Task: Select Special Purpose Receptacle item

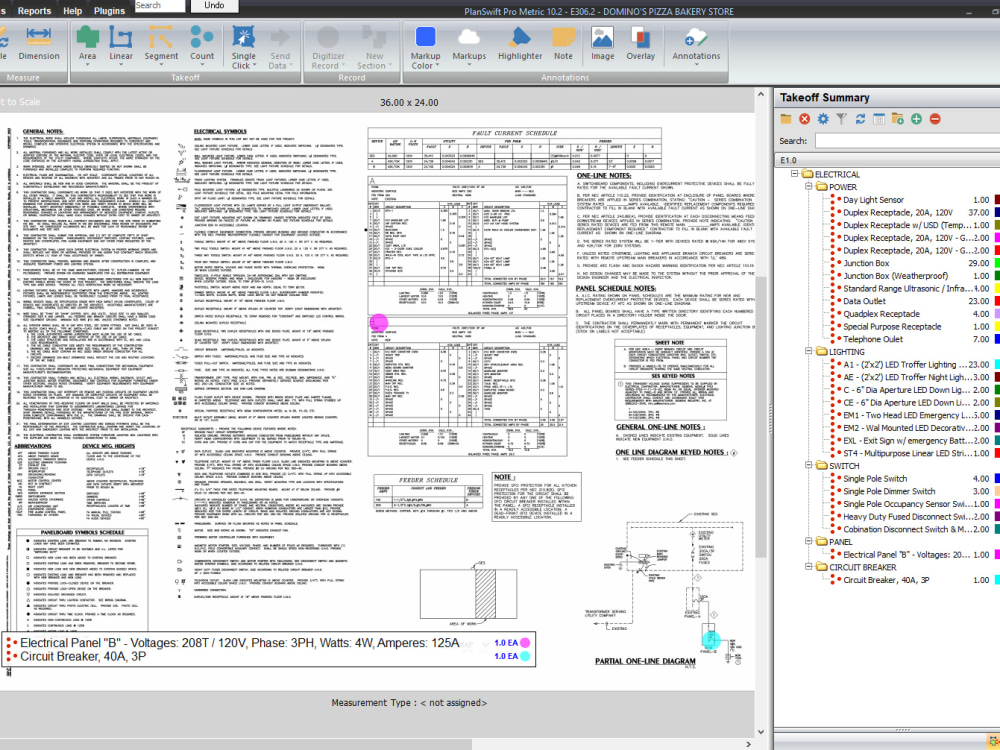Action: click(x=892, y=327)
